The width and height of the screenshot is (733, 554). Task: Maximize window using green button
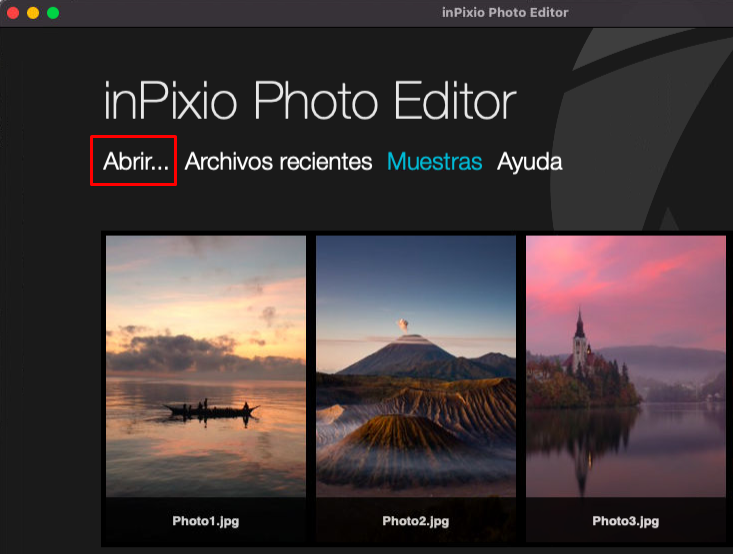53,13
